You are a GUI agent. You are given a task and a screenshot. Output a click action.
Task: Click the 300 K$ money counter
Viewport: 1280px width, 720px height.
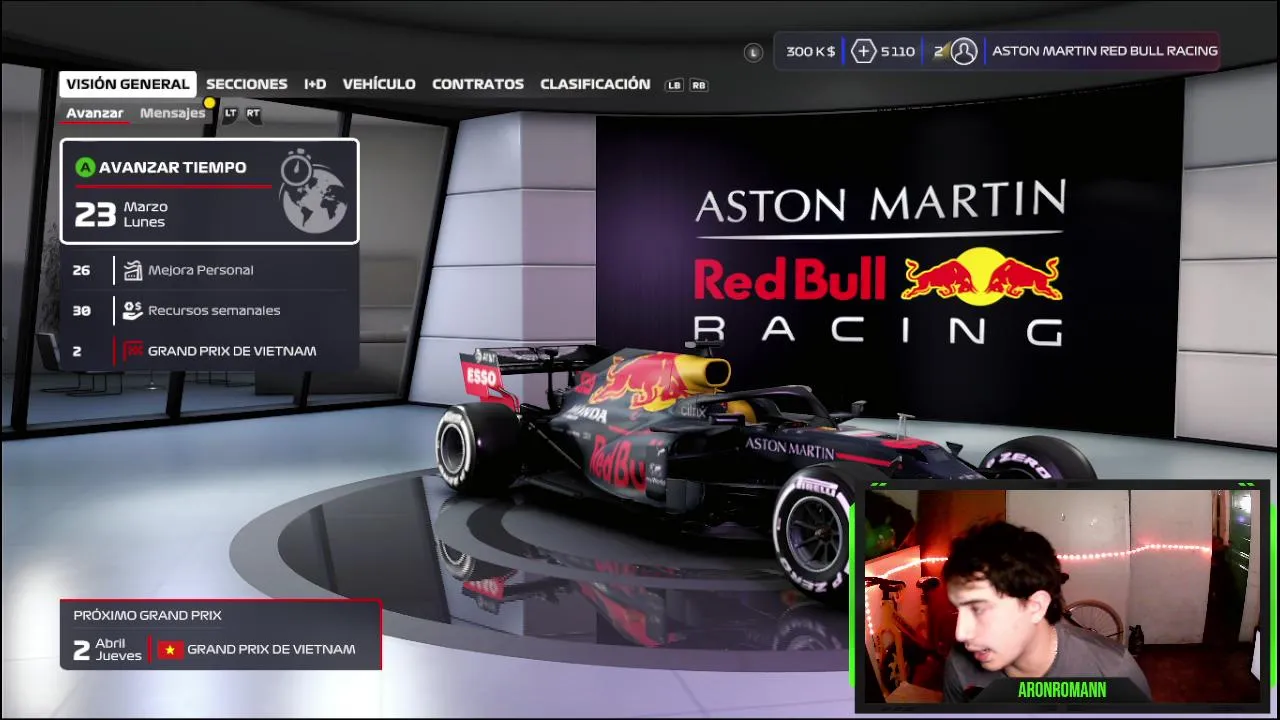pos(810,51)
